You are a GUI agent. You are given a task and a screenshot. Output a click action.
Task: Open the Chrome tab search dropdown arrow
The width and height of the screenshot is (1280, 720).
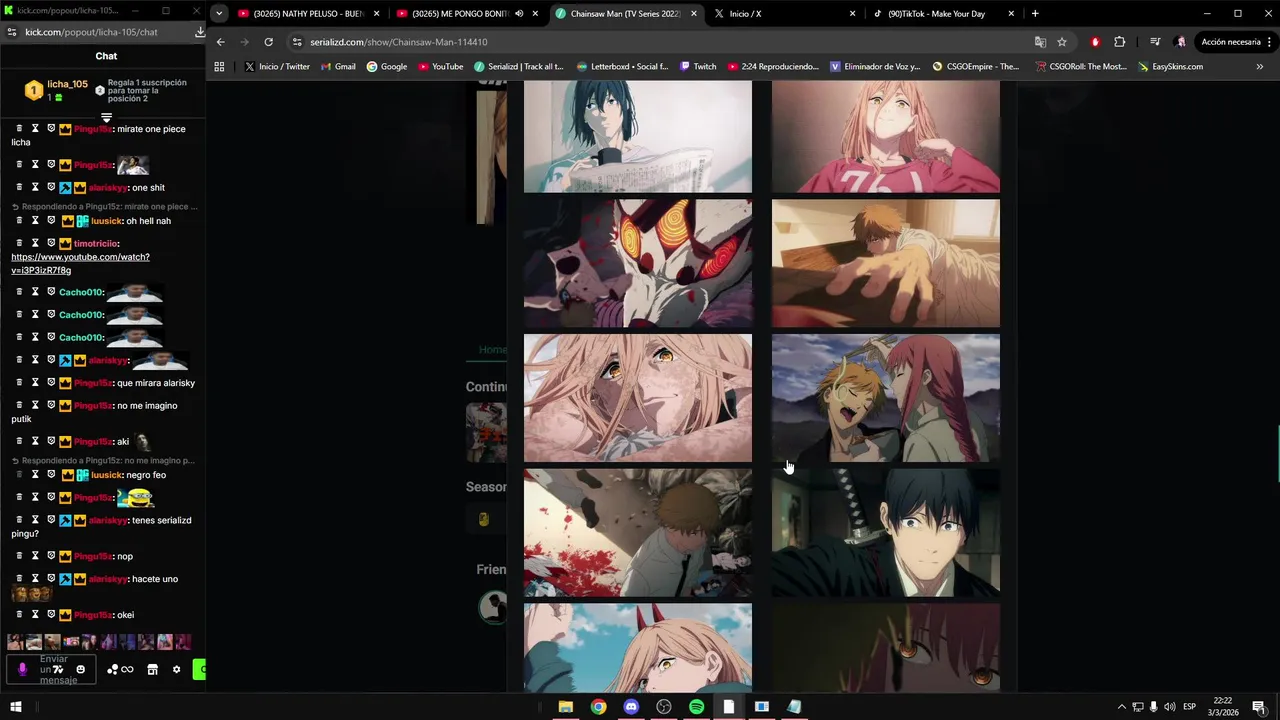(219, 14)
